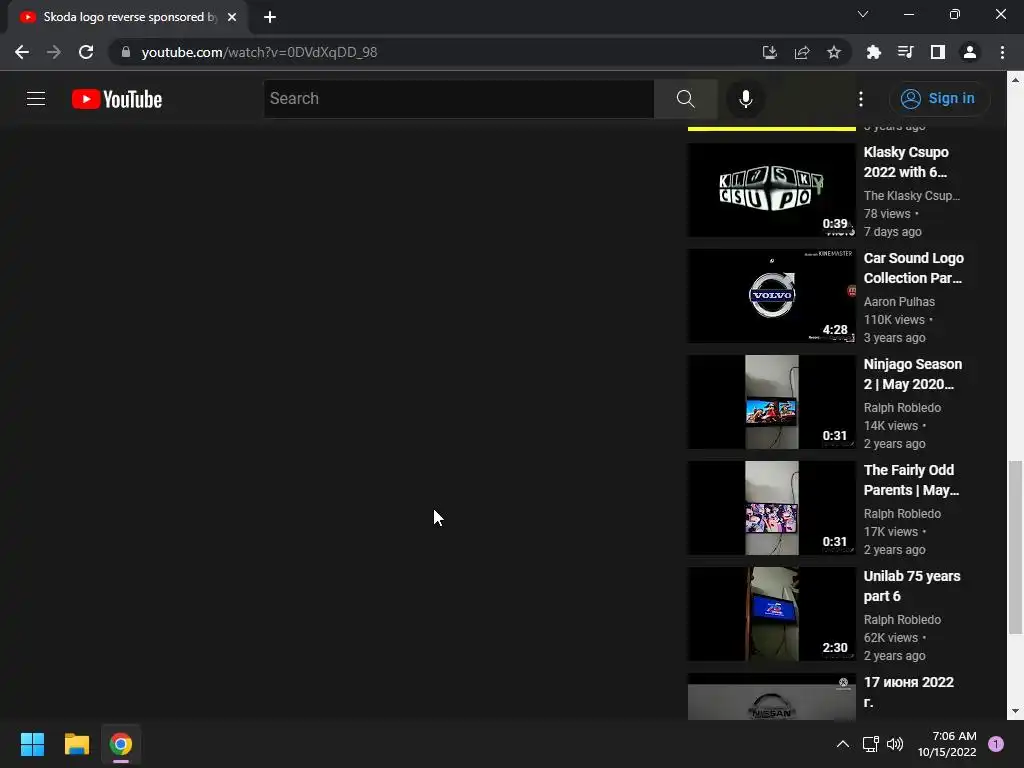This screenshot has height=768, width=1024.
Task: Open Klasky Csupo 2022 with 6… title
Action: [906, 162]
